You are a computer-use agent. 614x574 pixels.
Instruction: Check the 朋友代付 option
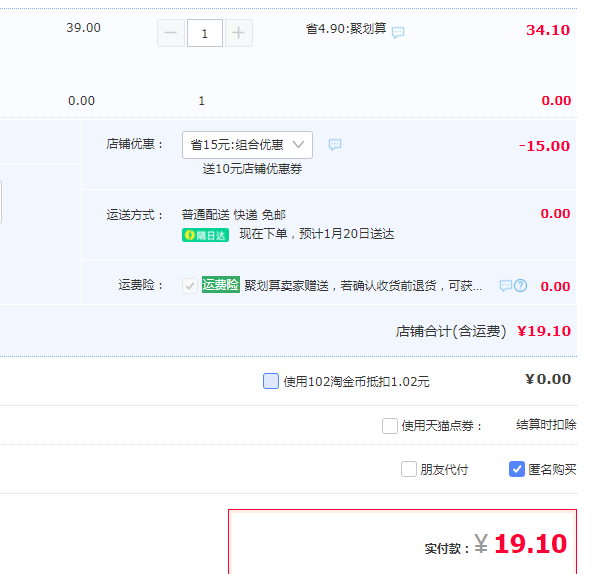point(408,469)
